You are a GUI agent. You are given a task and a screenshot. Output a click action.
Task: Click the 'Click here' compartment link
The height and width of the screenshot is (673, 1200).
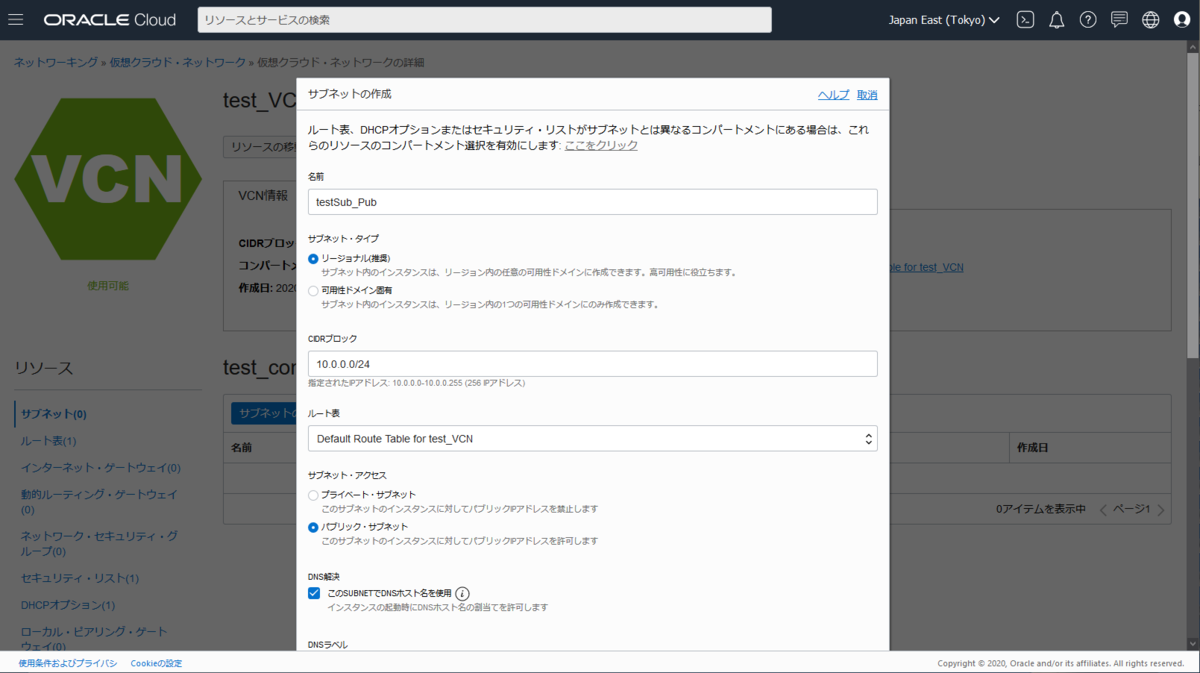tap(601, 146)
